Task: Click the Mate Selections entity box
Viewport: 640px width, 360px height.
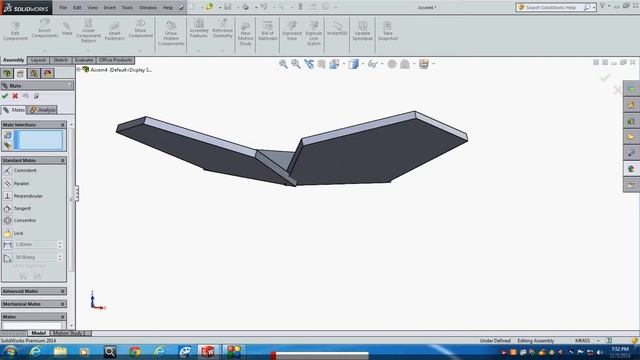Action: [x=38, y=140]
